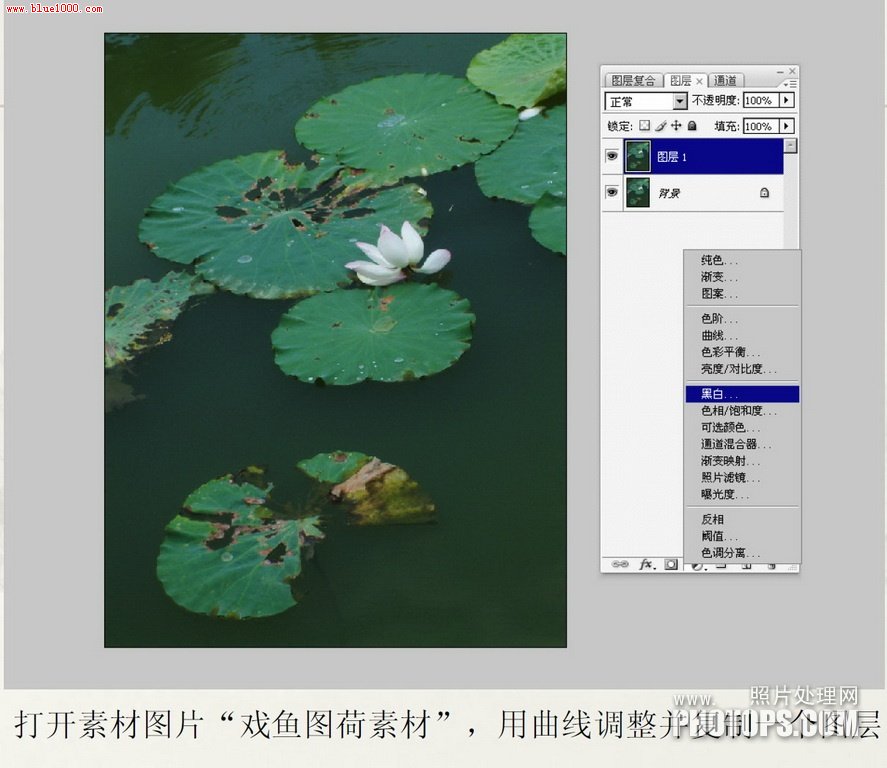
Task: Click the 填充 100% value field
Action: click(761, 126)
